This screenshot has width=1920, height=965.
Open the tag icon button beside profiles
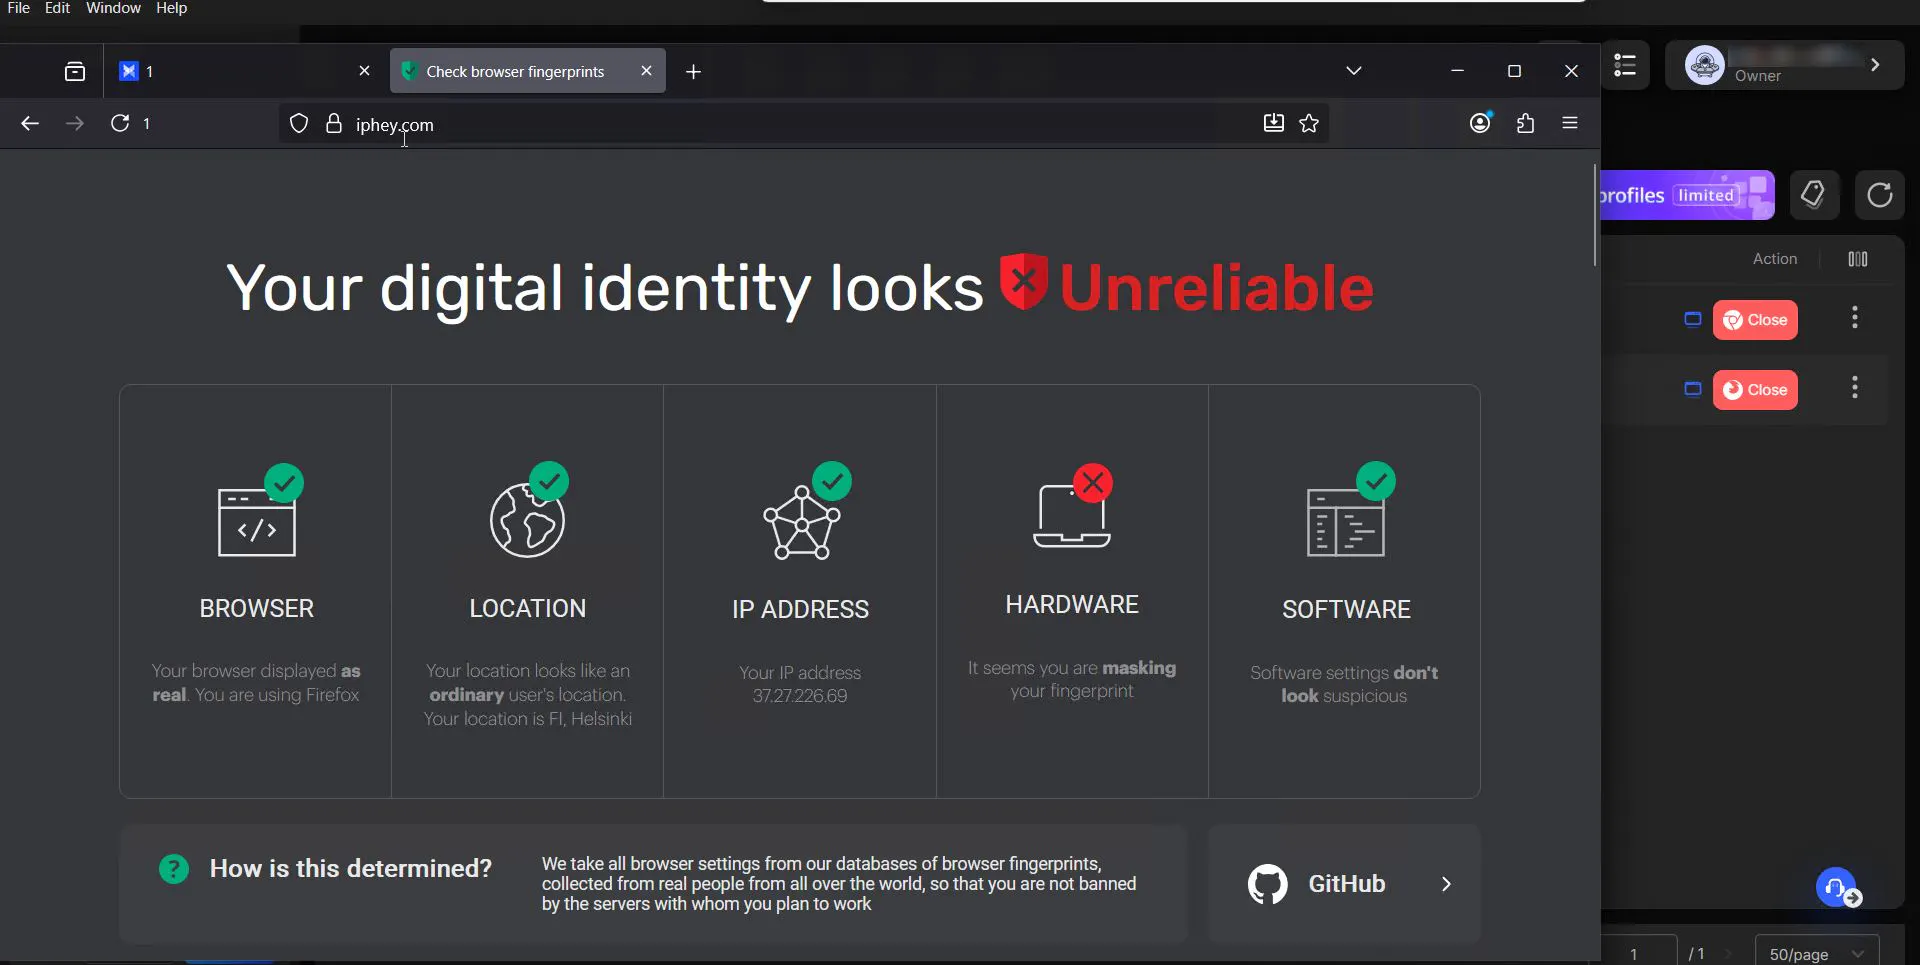pyautogui.click(x=1813, y=194)
